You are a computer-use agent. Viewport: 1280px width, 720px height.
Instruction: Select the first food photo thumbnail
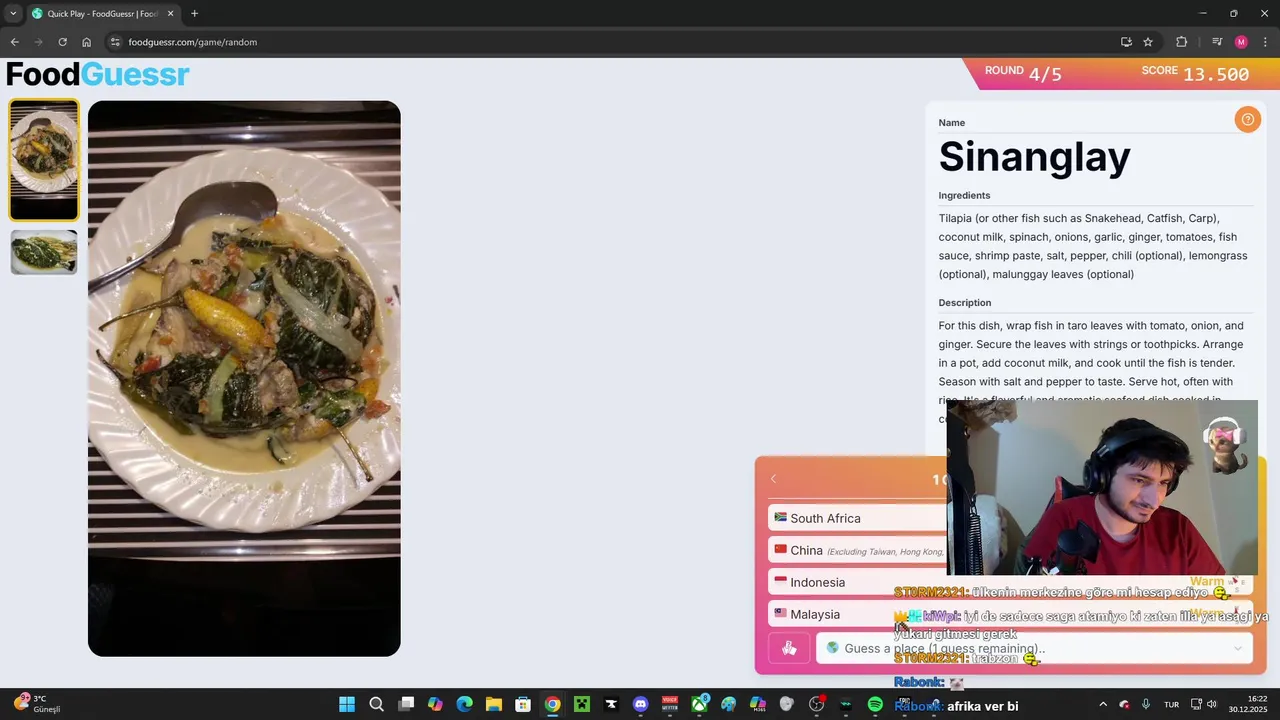click(x=44, y=160)
